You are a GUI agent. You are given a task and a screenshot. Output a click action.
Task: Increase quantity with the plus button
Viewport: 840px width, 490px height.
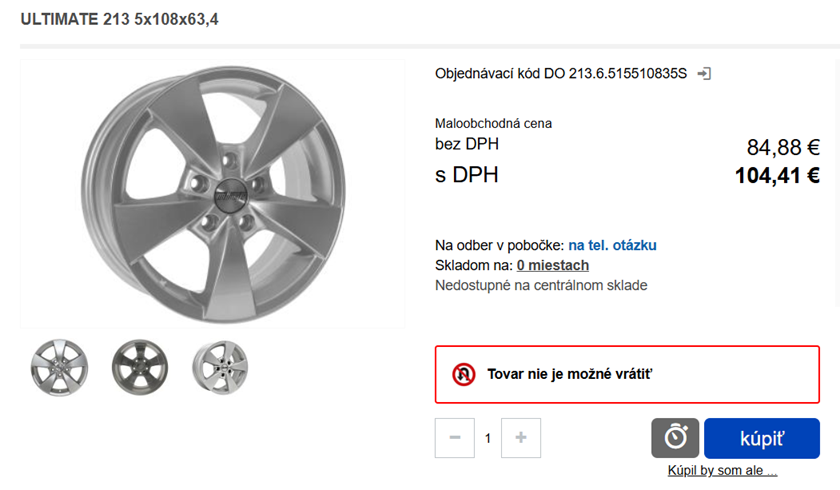pyautogui.click(x=521, y=438)
